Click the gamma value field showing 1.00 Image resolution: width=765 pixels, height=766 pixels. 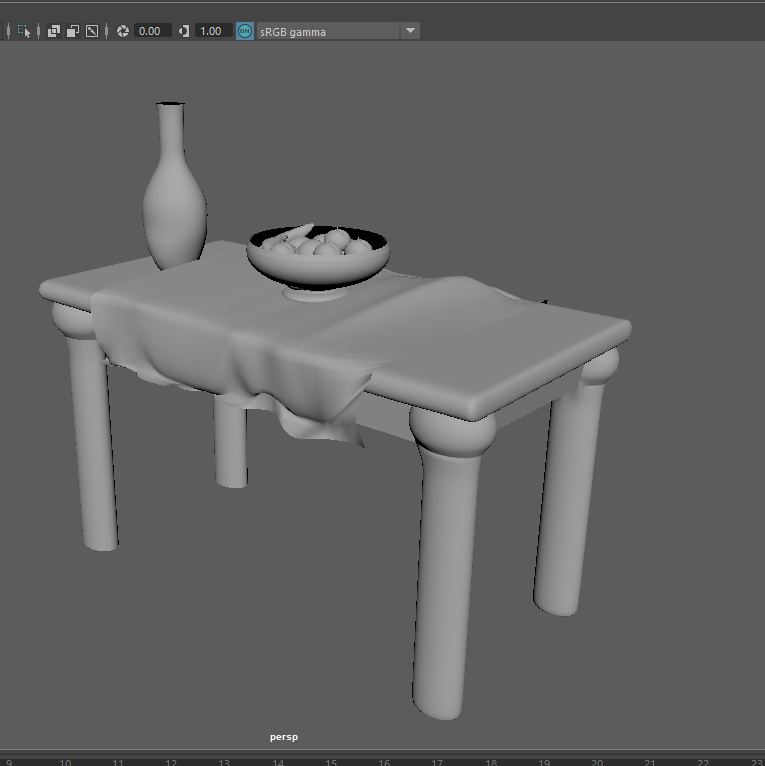click(x=211, y=31)
